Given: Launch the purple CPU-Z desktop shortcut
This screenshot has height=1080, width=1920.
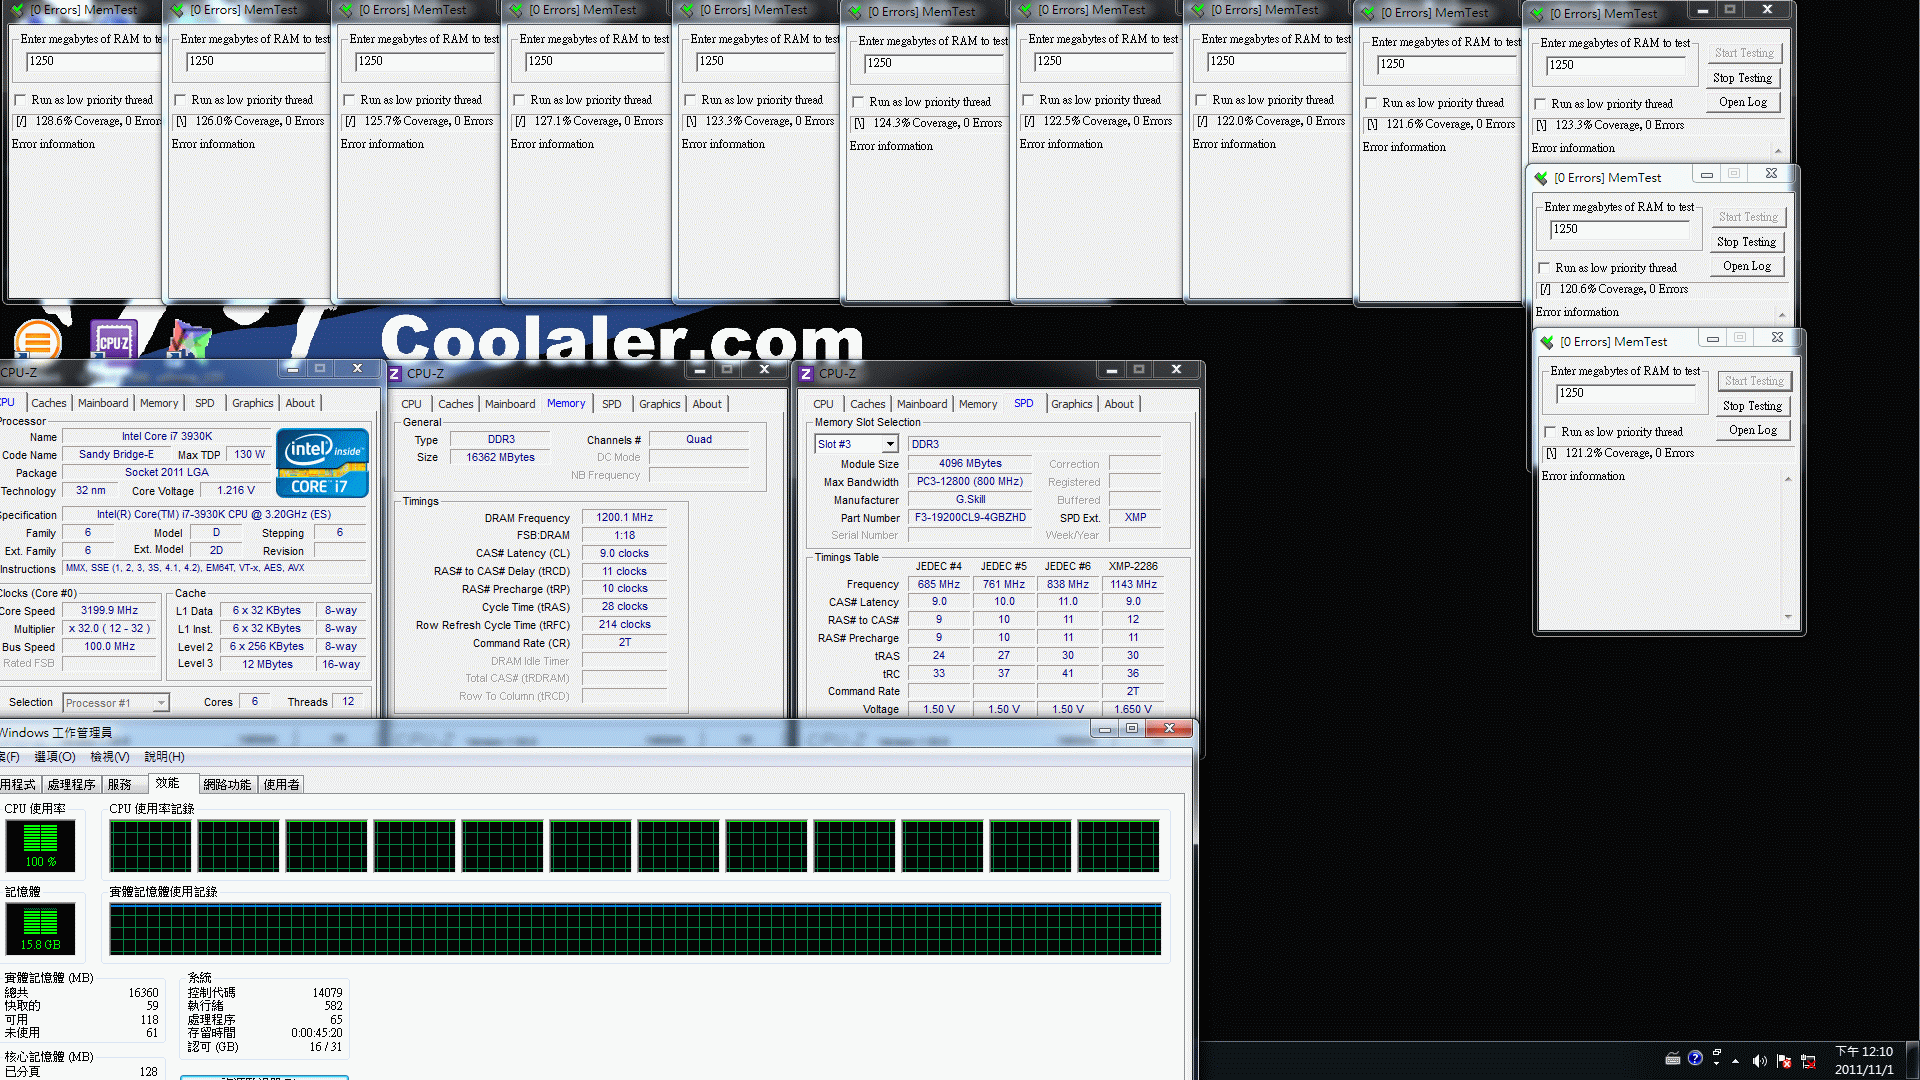Looking at the screenshot, I should click(113, 341).
